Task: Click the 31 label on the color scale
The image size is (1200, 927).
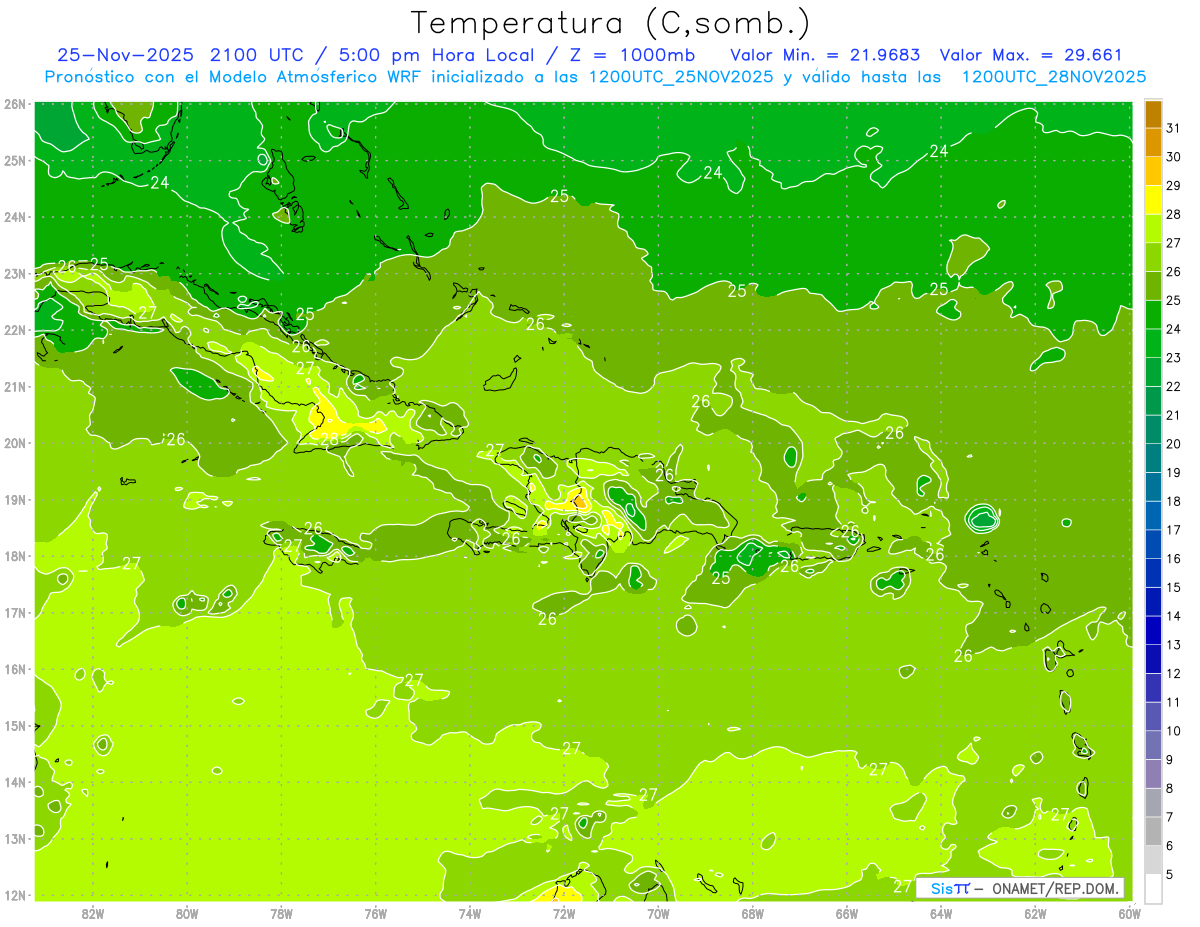Action: (x=1174, y=128)
